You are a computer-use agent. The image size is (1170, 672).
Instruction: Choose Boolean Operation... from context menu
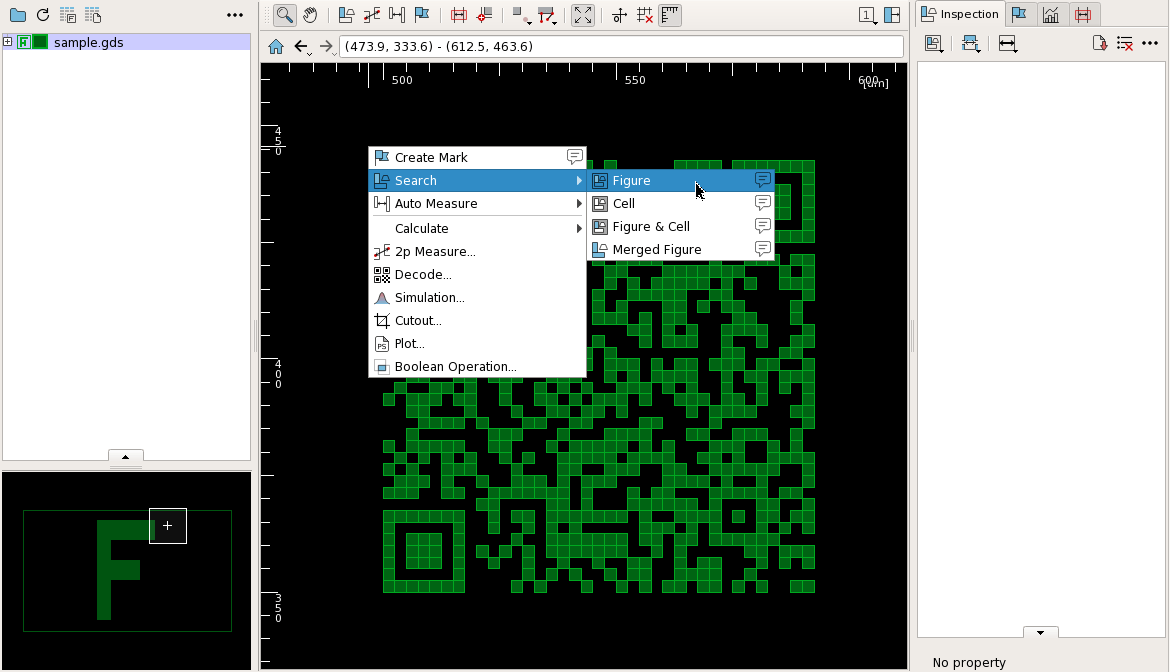[478, 367]
